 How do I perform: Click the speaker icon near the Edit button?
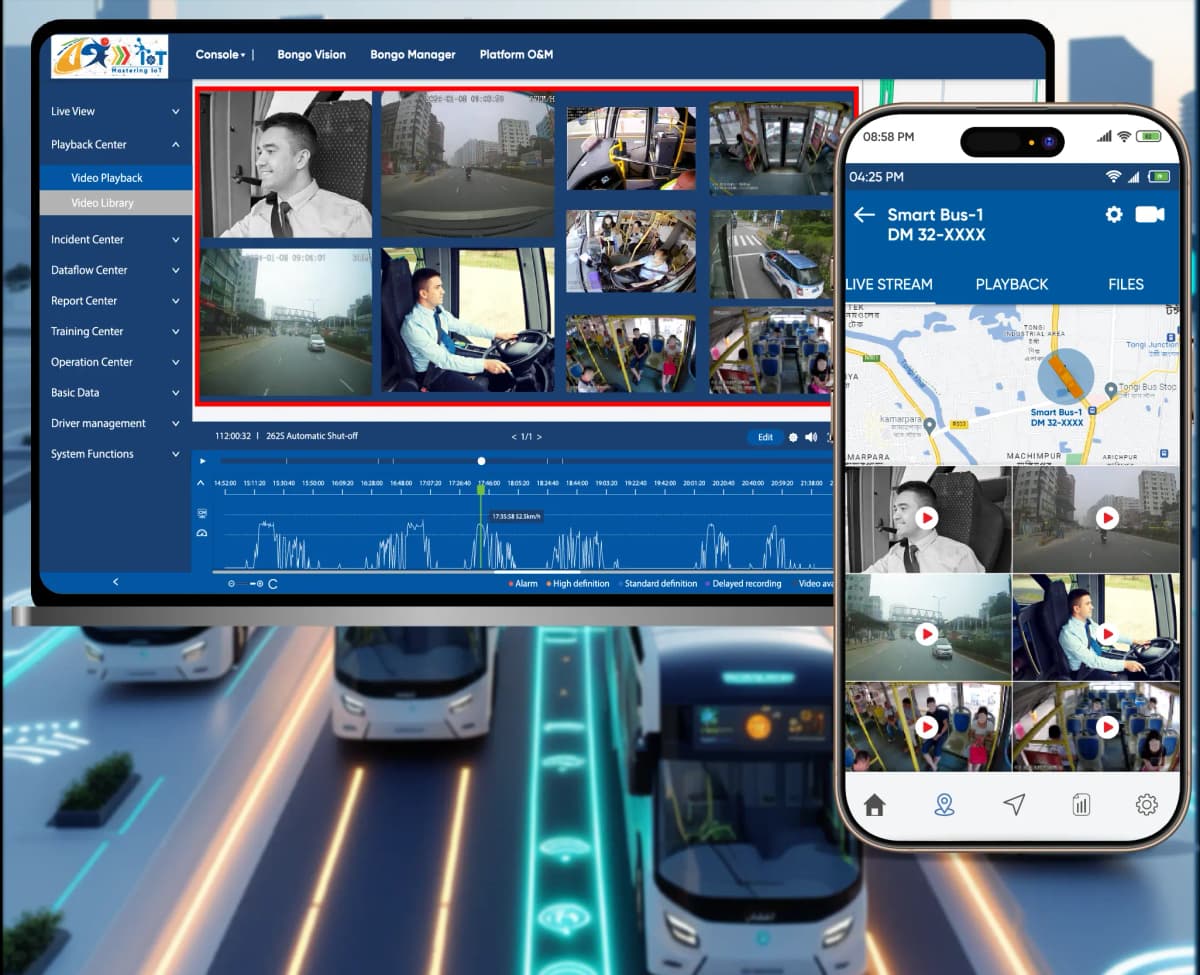pos(810,437)
